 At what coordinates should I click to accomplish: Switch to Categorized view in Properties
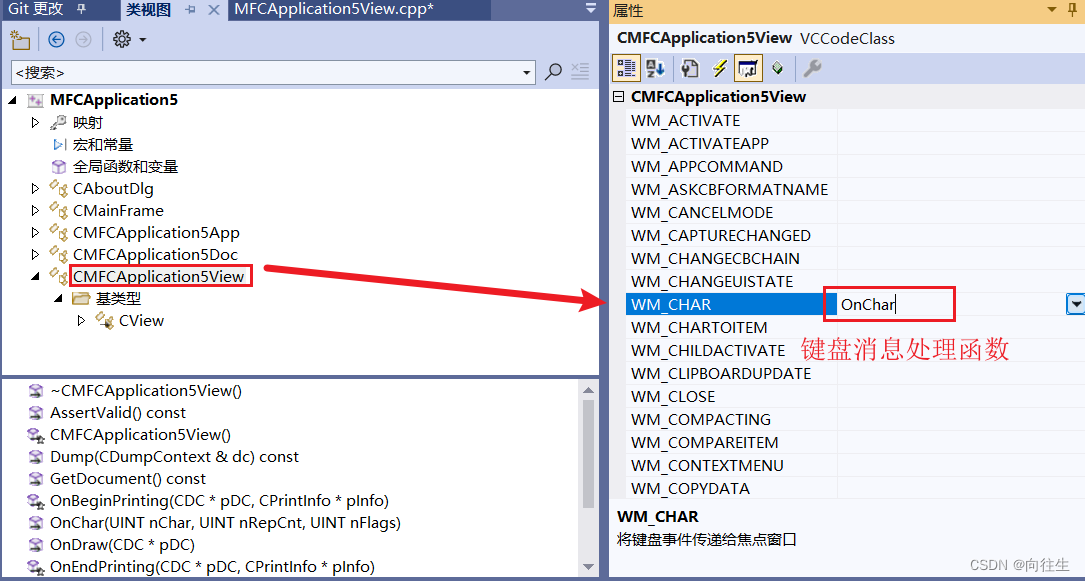(626, 68)
